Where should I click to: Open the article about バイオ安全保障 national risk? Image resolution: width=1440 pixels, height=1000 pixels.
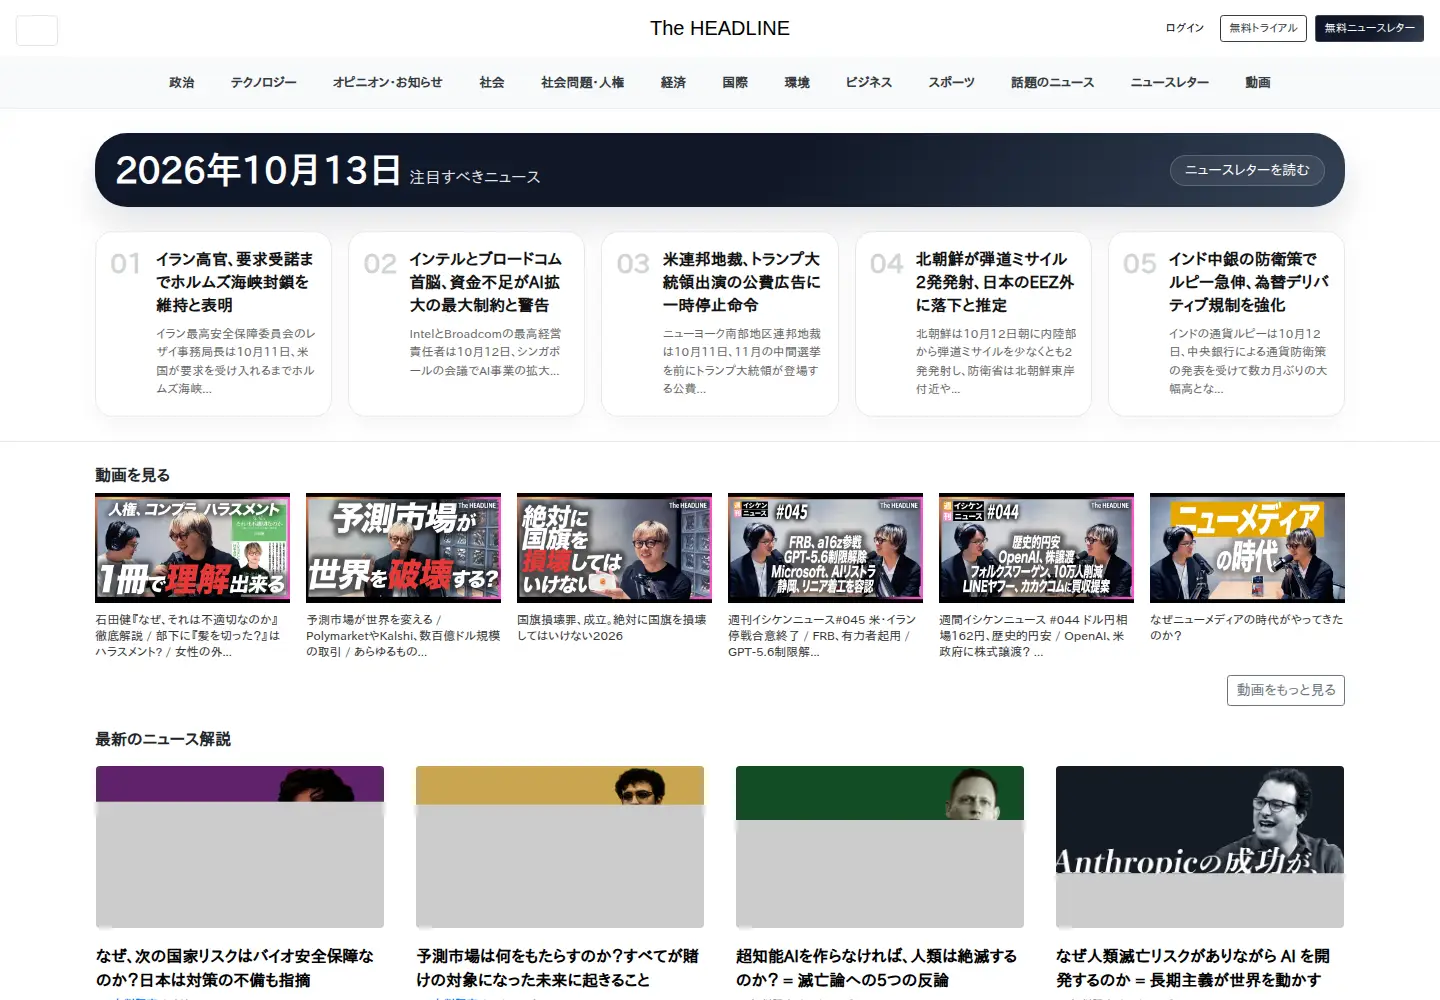(x=235, y=967)
